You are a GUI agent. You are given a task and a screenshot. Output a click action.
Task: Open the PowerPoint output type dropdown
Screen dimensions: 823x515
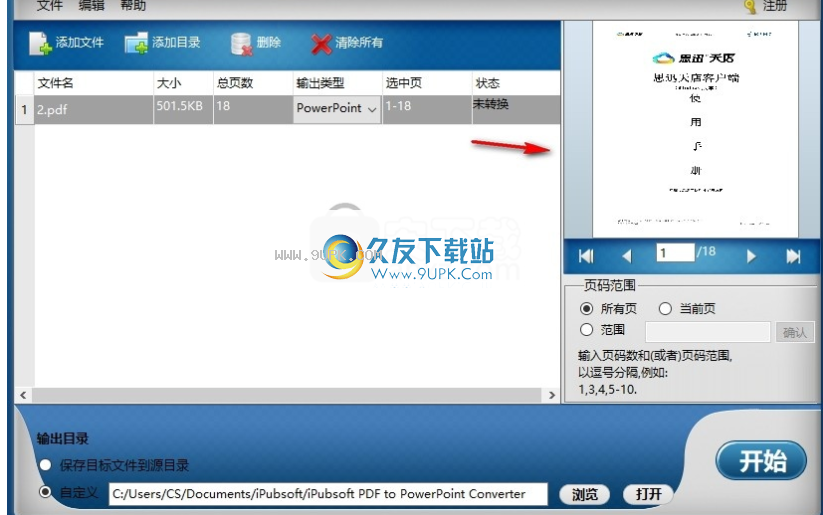[x=336, y=109]
